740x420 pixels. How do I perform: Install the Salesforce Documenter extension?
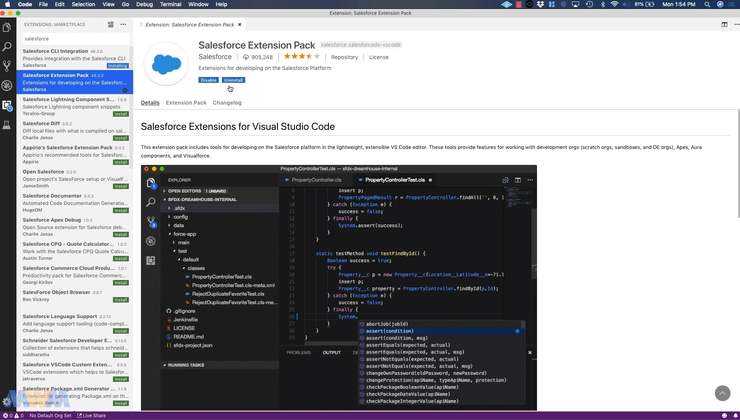(x=120, y=210)
